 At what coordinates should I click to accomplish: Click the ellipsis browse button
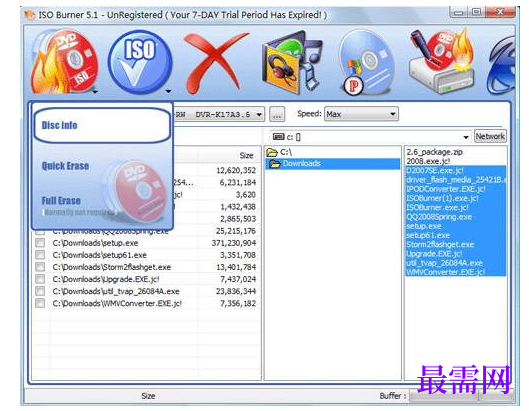coord(277,114)
